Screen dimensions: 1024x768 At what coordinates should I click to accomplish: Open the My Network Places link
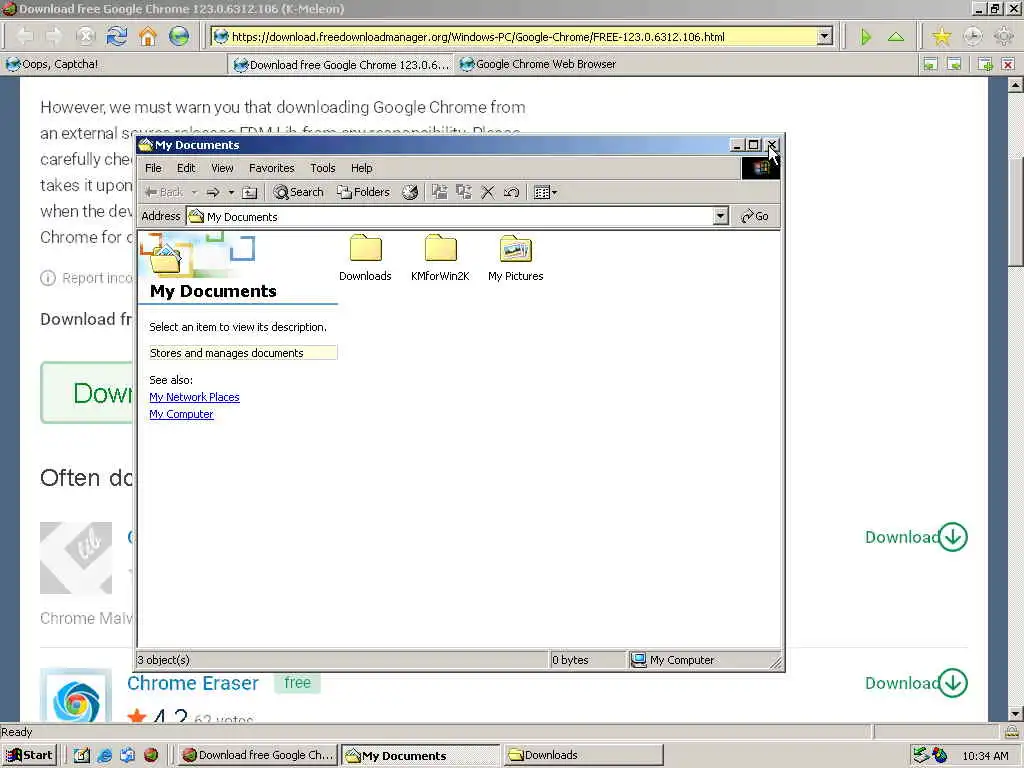[194, 397]
